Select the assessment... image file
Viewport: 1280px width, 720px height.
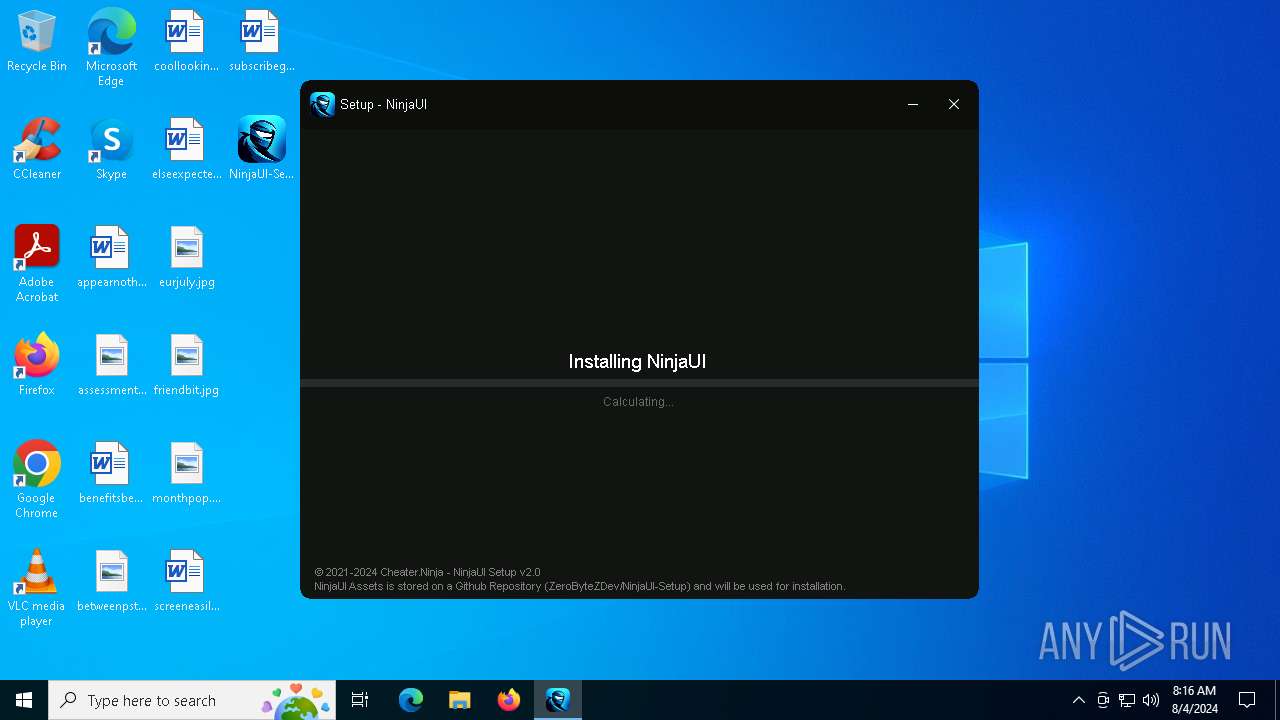[x=111, y=366]
